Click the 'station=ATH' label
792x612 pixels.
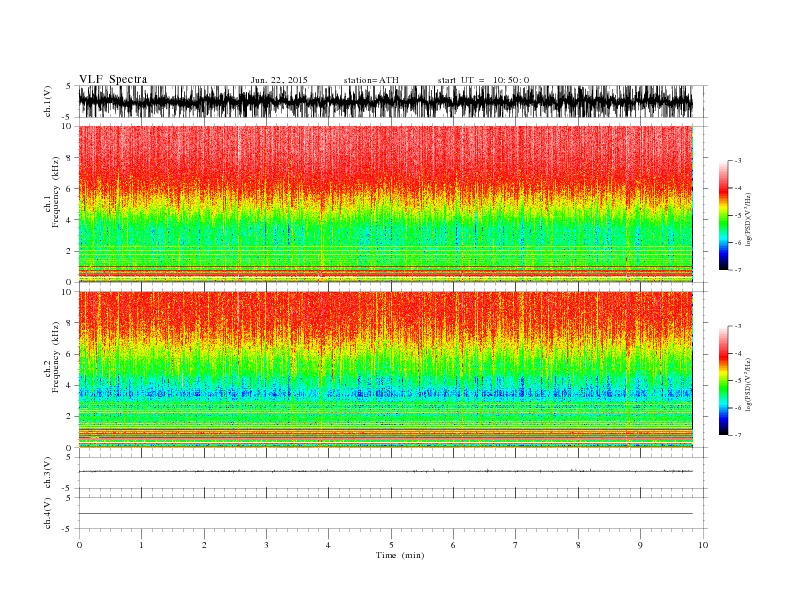point(371,80)
